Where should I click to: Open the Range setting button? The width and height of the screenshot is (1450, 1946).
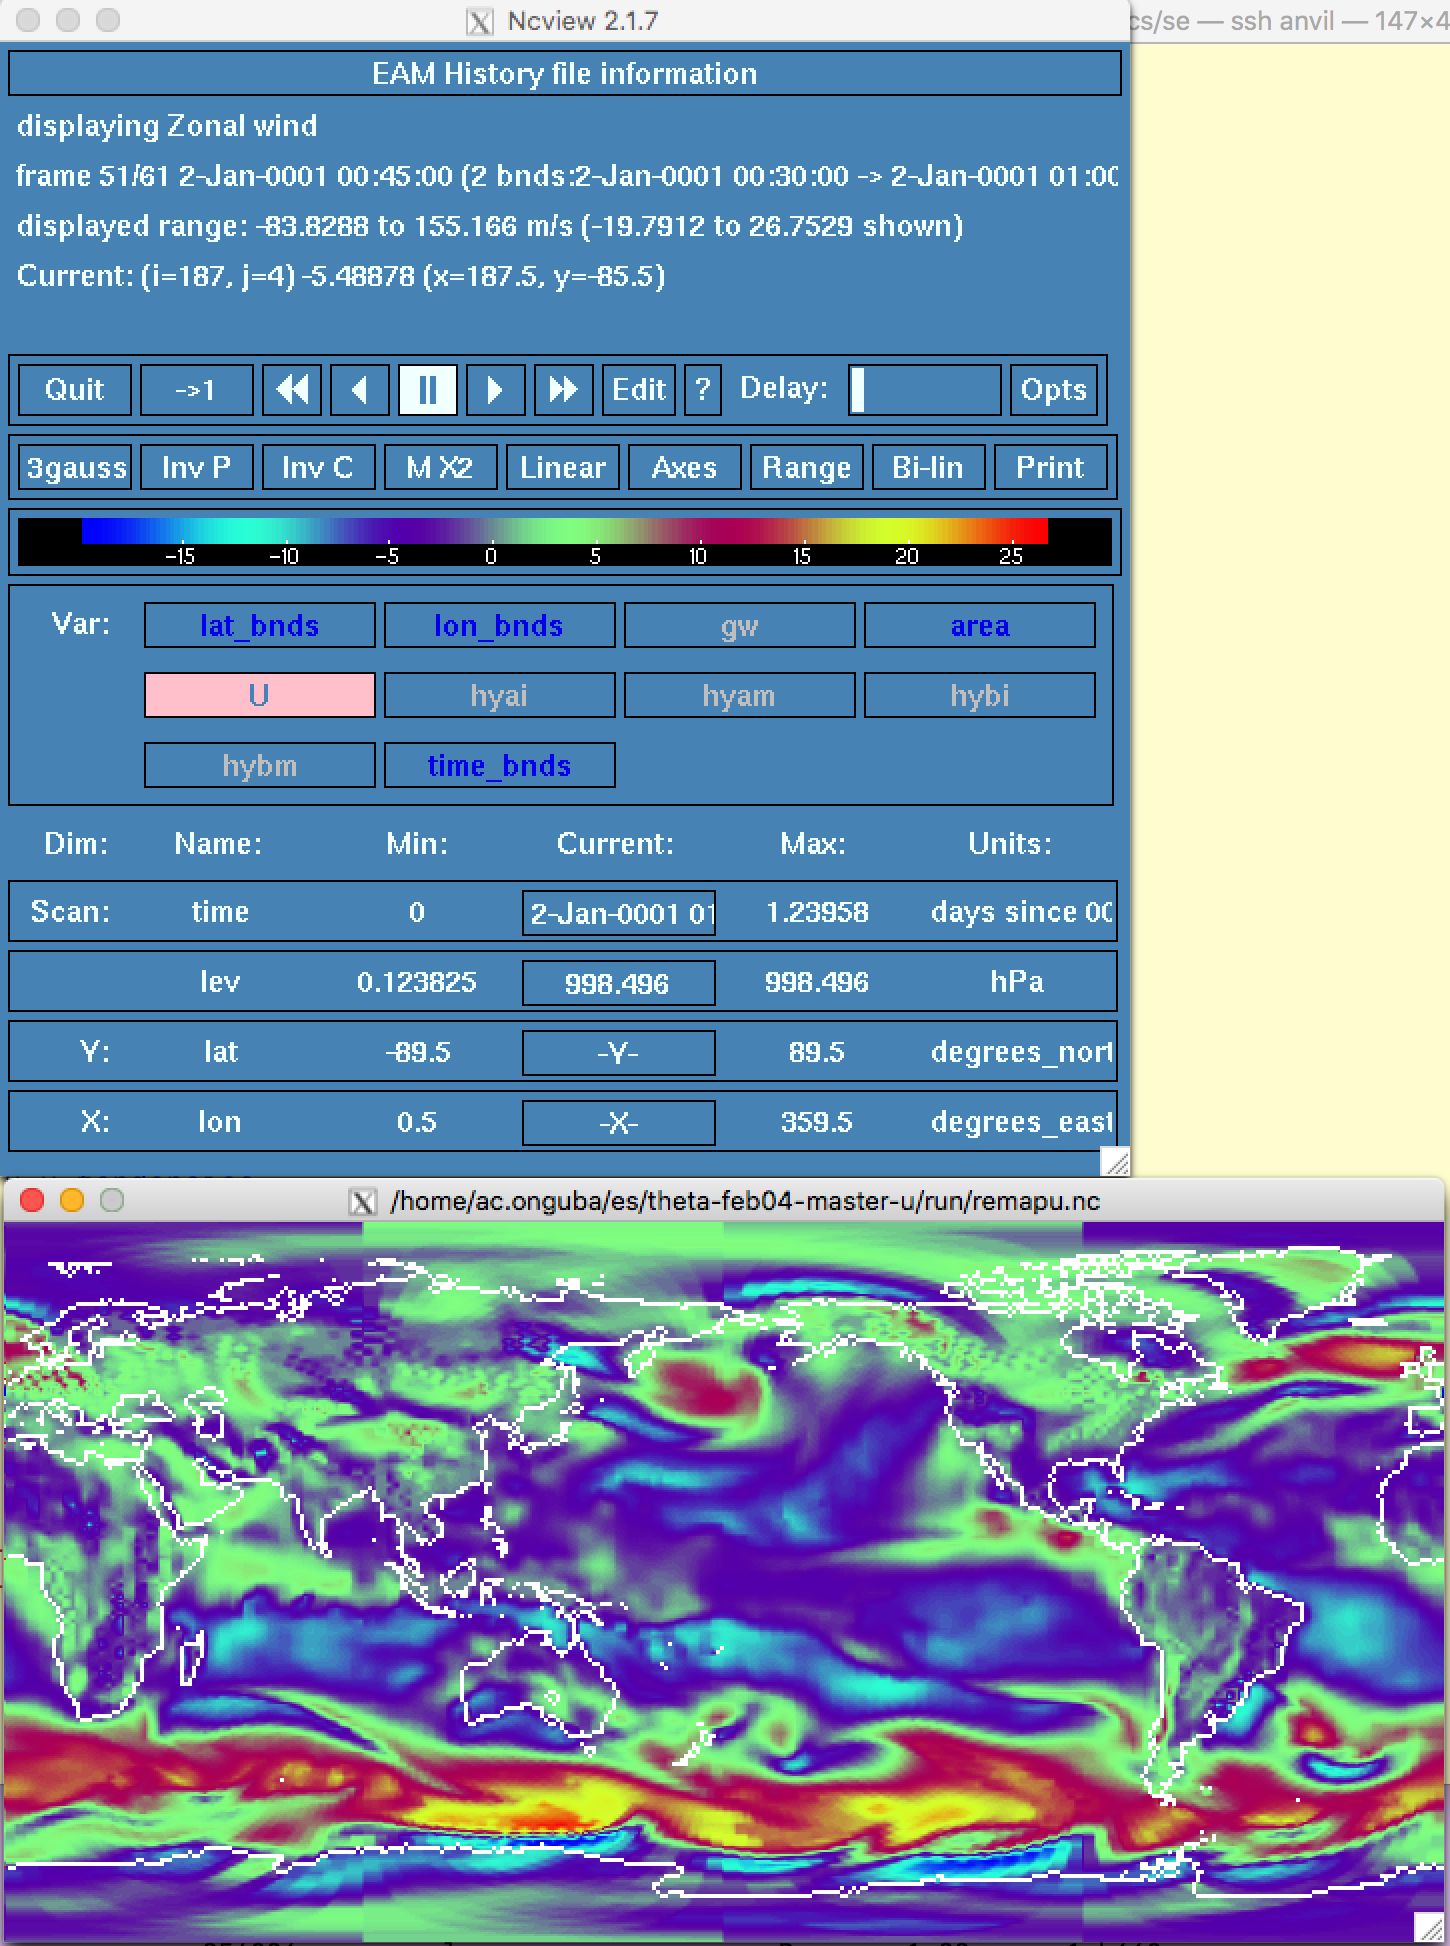[807, 467]
